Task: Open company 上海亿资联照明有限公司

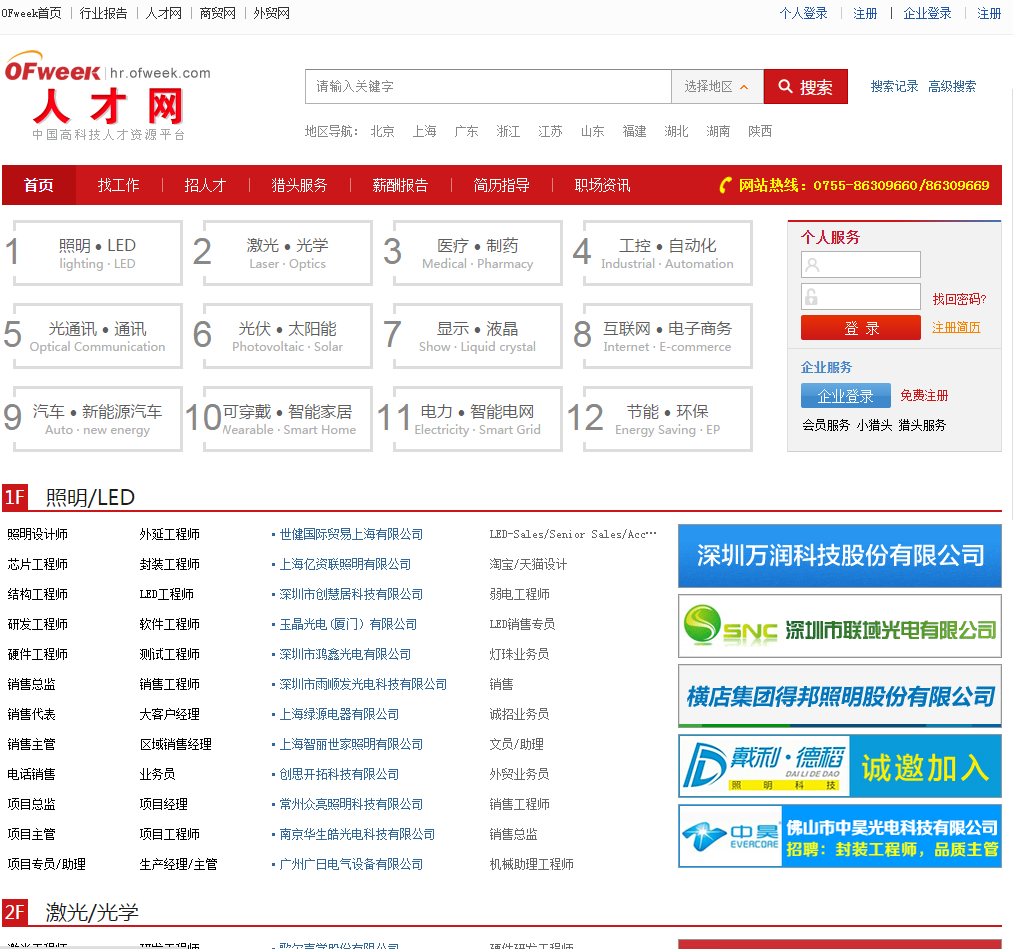Action: pyautogui.click(x=345, y=565)
